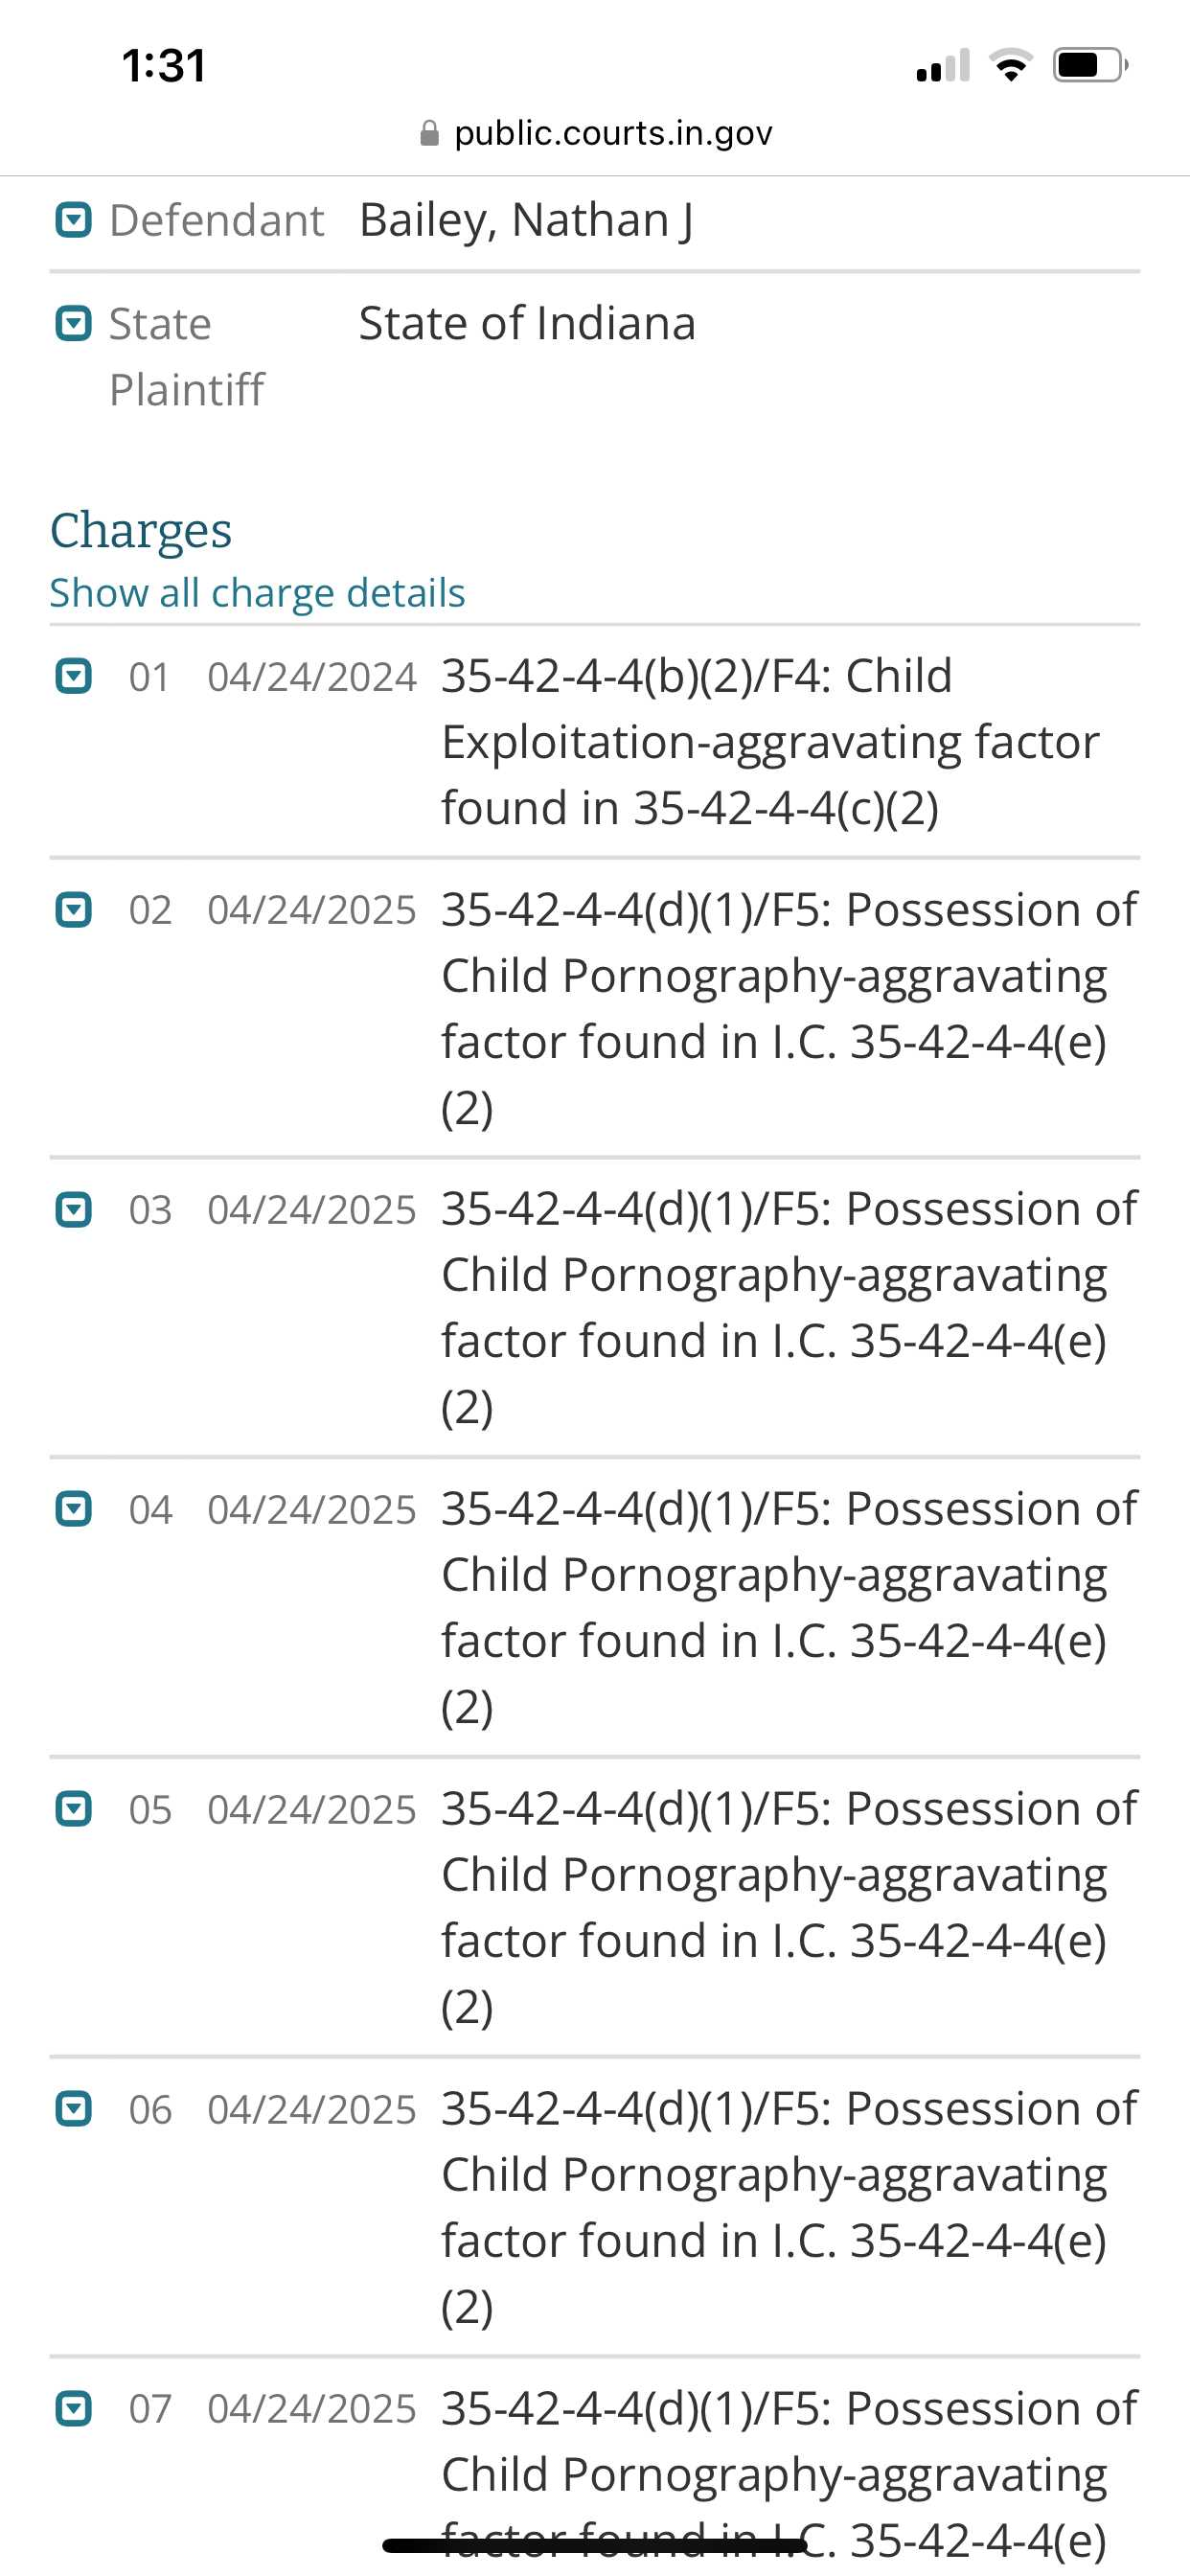
Task: Click Show all charge details link
Action: point(257,593)
